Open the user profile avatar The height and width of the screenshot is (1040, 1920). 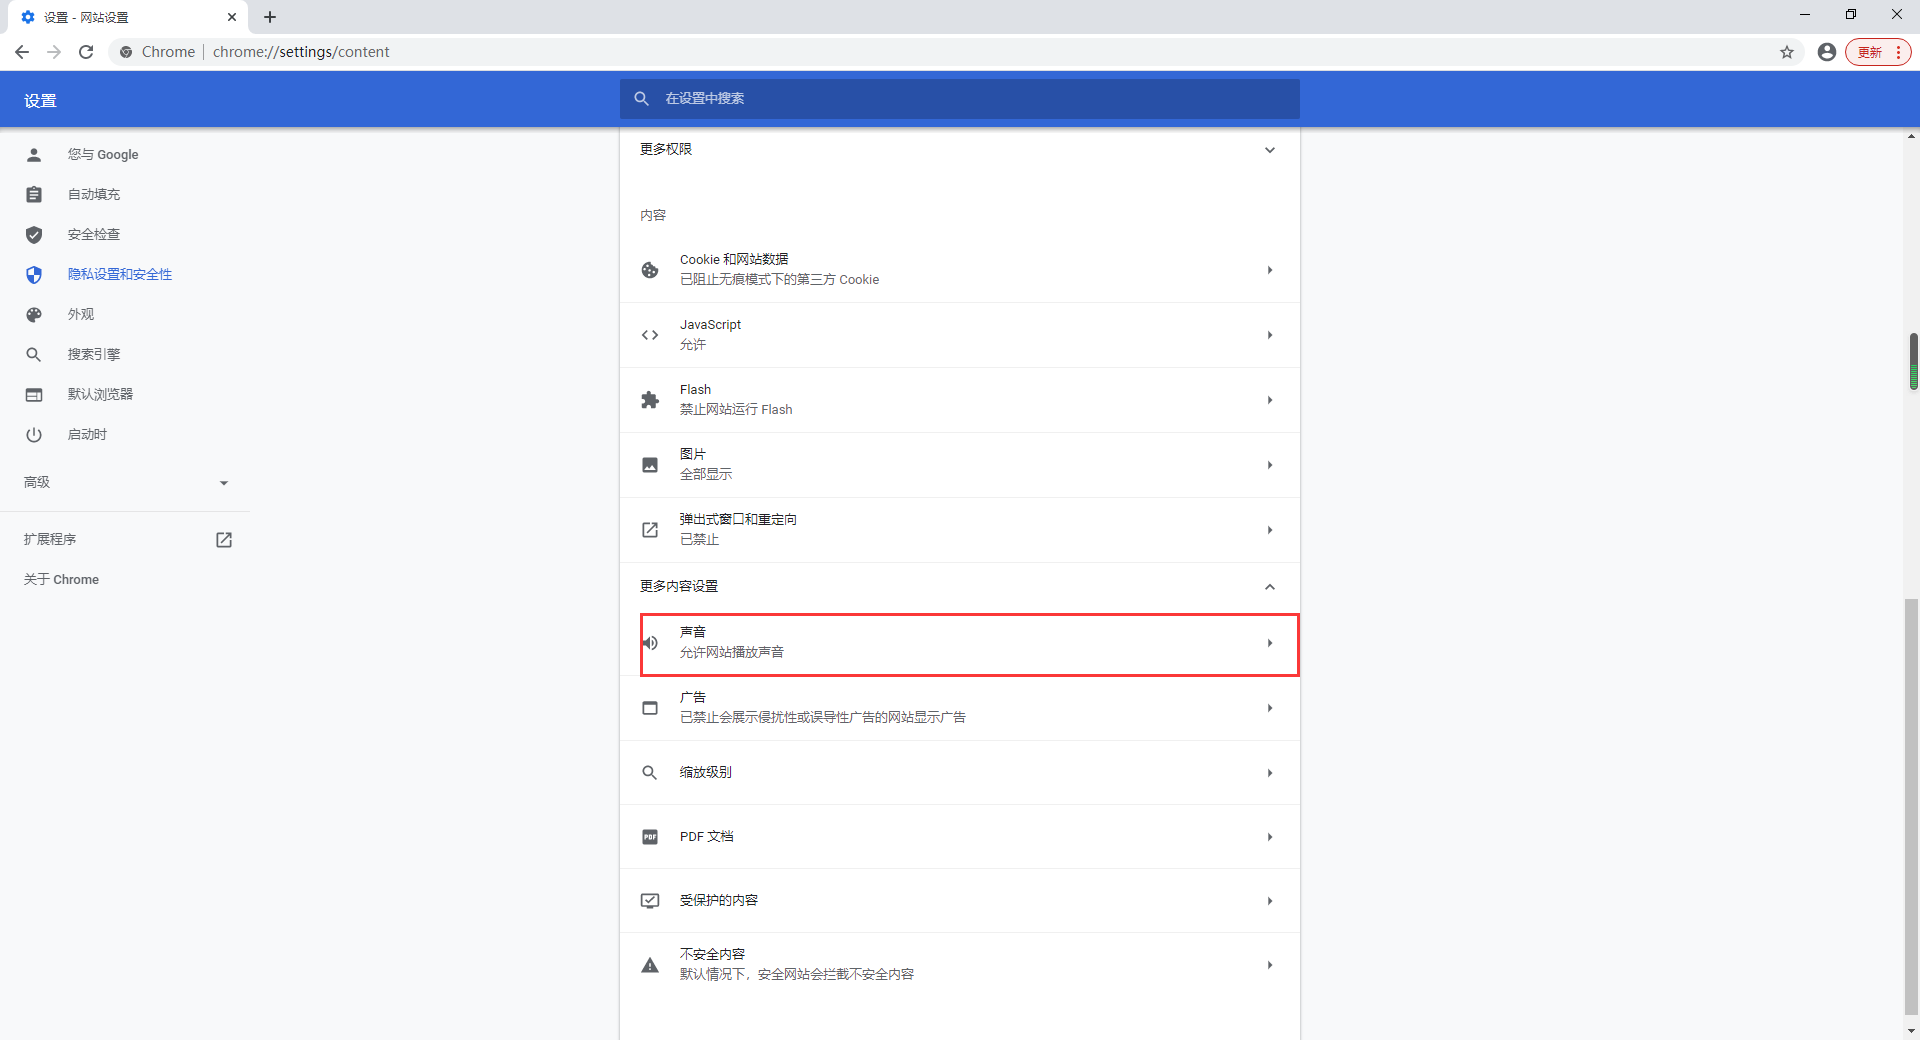tap(1827, 52)
